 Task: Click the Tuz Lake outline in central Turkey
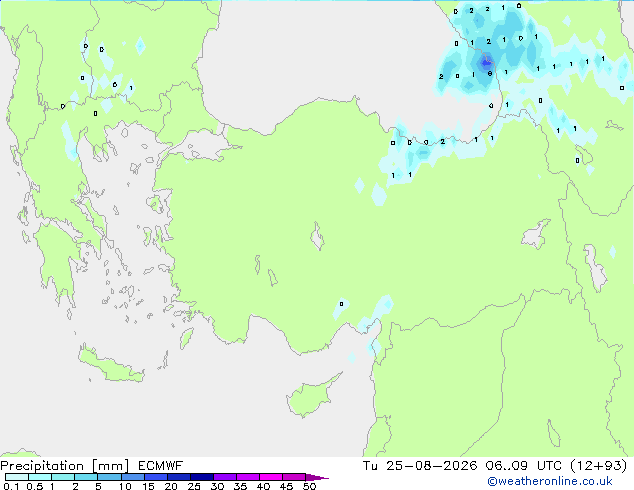tap(317, 236)
